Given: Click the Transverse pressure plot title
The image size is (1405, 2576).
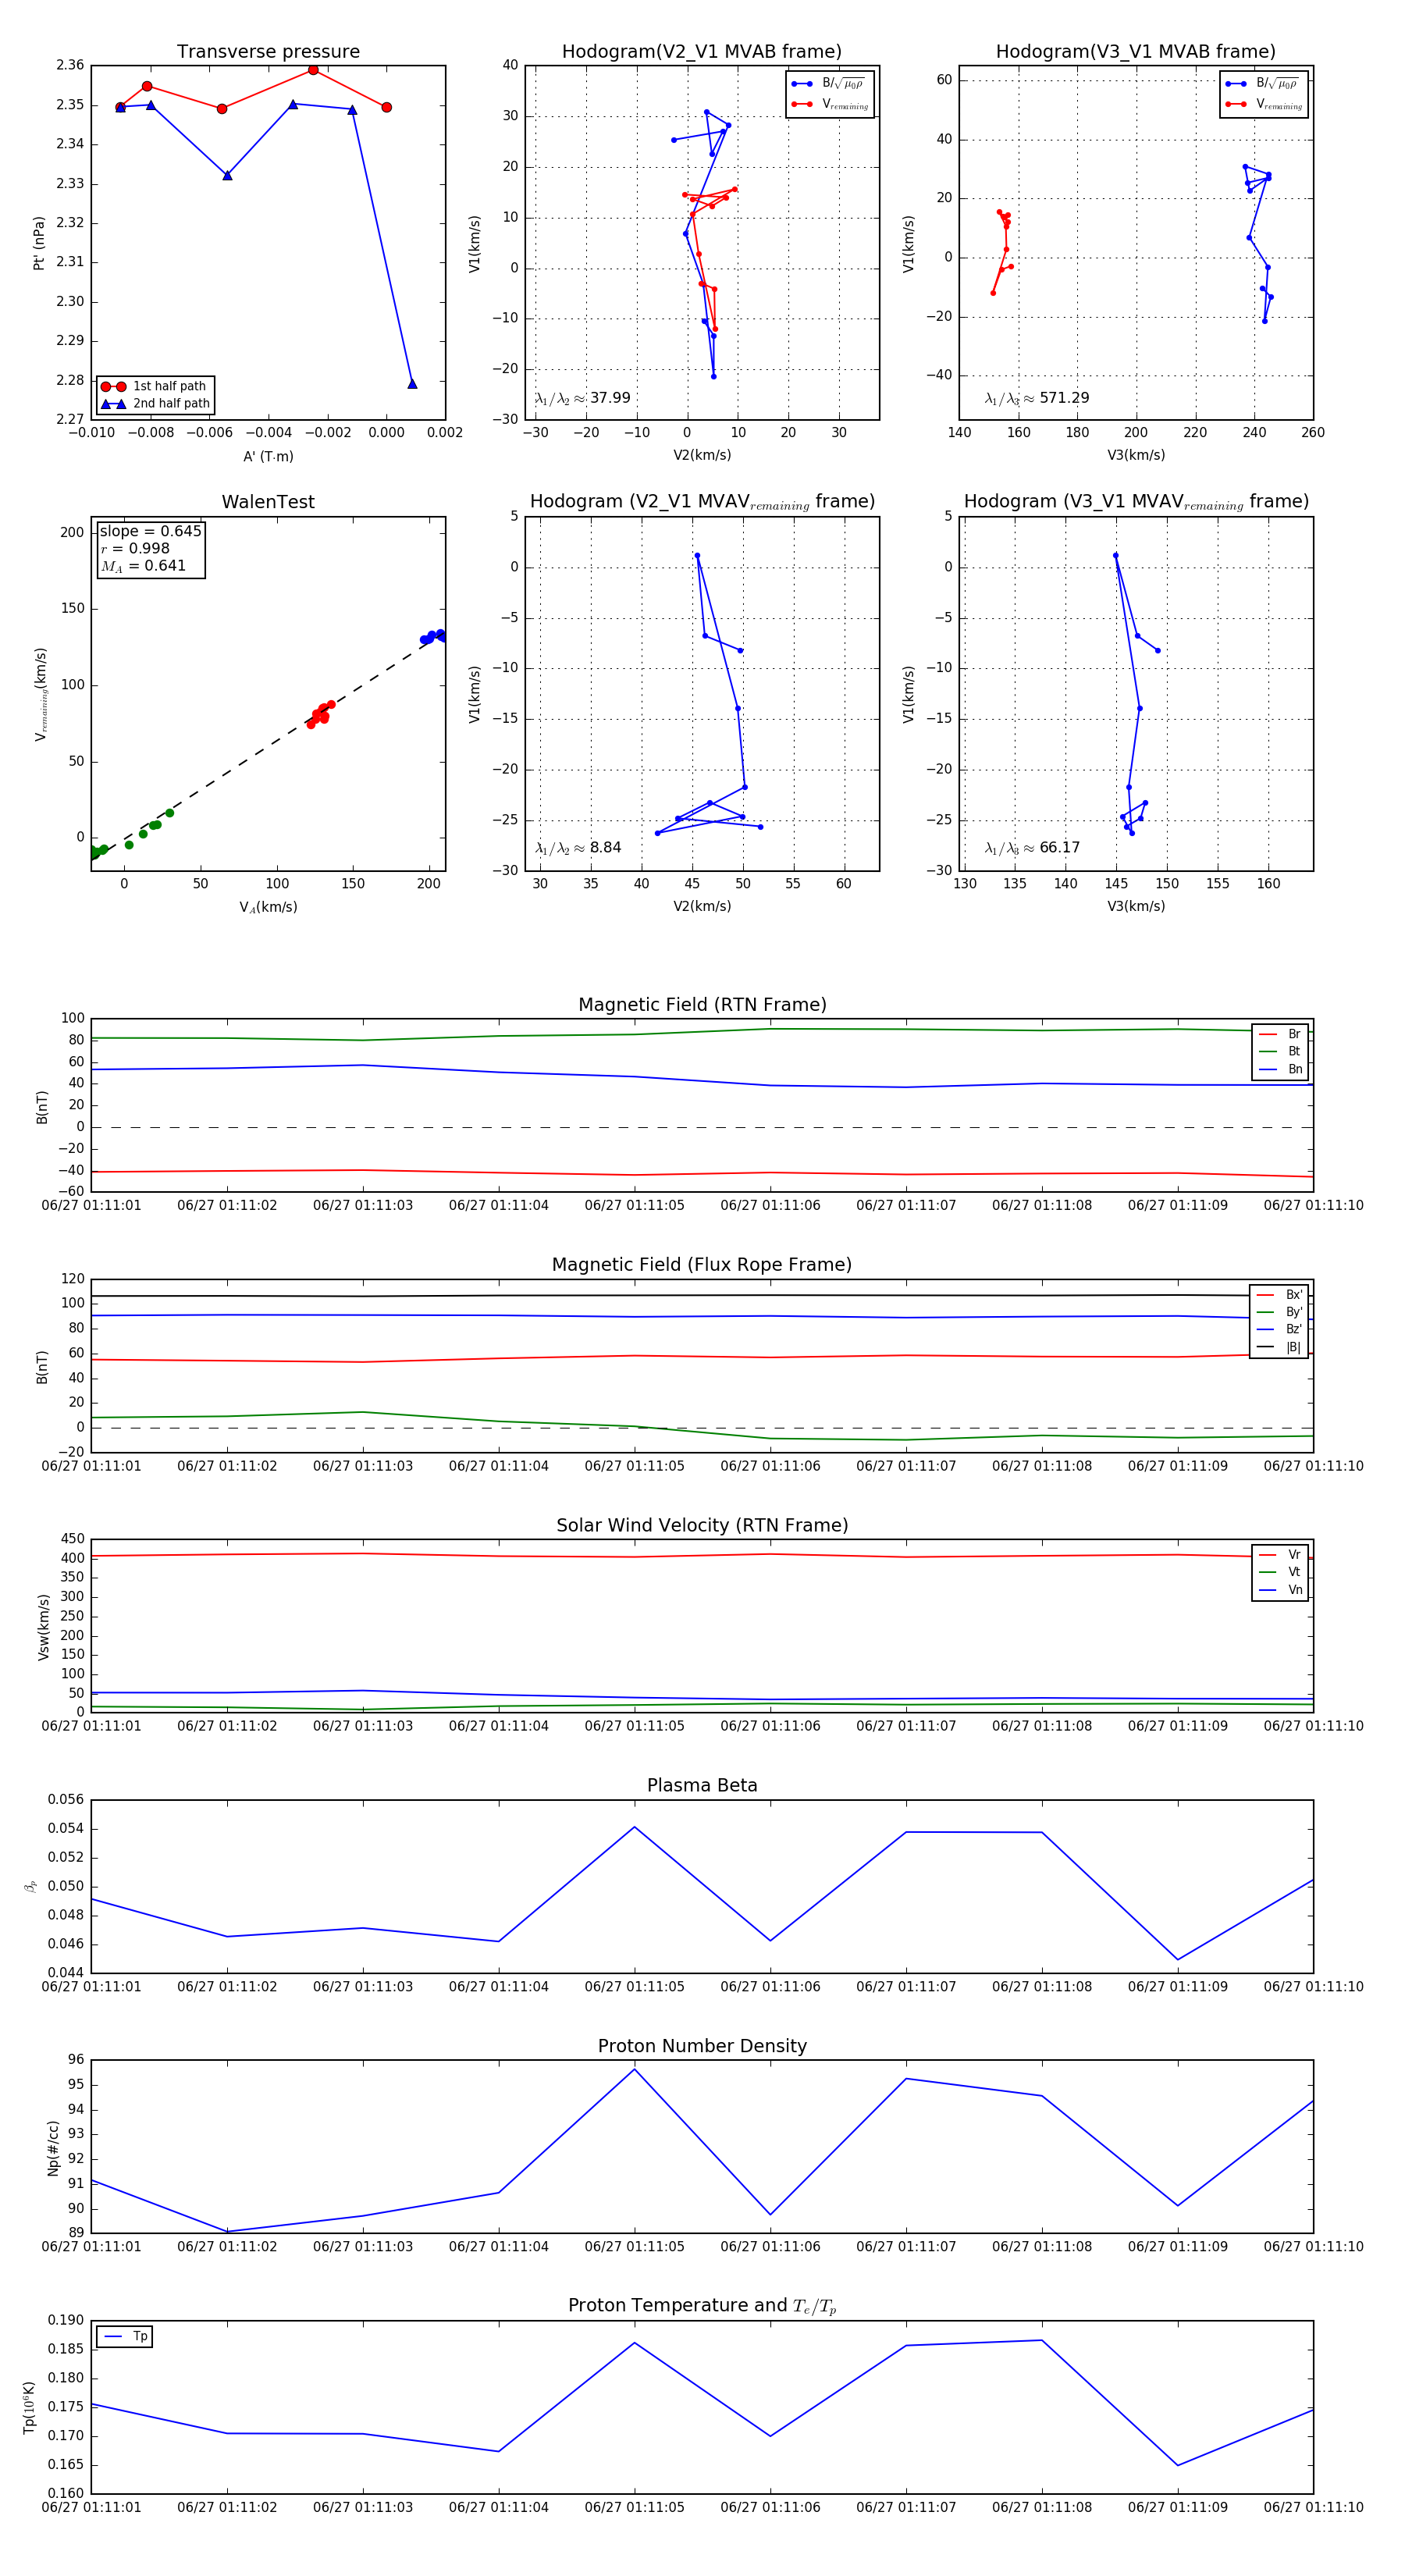Looking at the screenshot, I should [268, 52].
